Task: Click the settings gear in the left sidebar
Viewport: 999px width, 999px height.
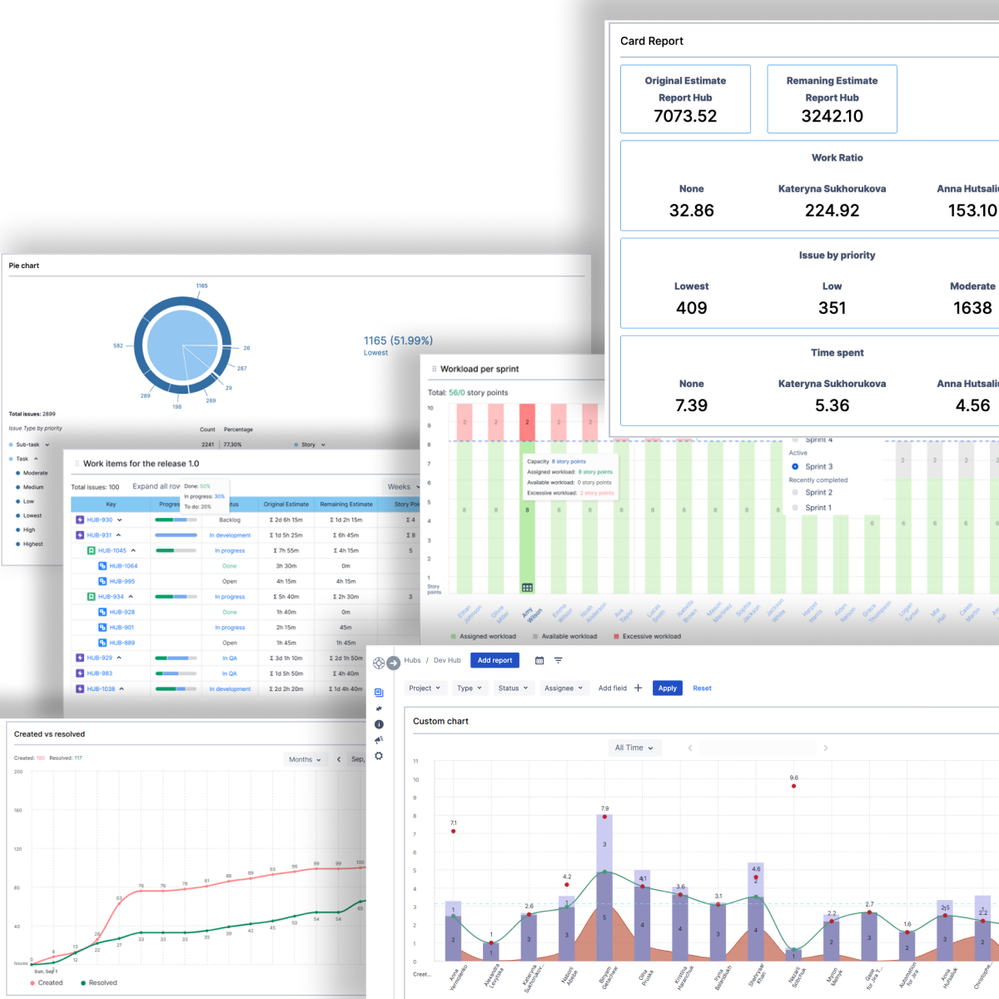Action: pyautogui.click(x=379, y=756)
